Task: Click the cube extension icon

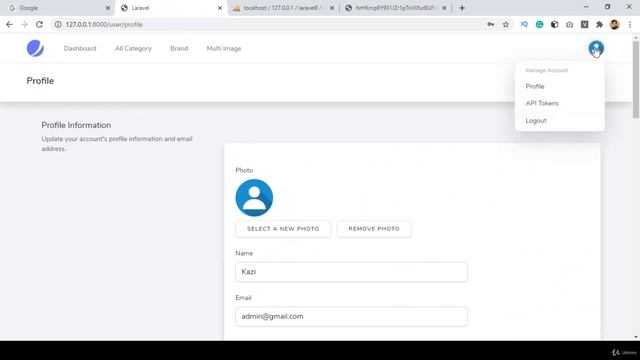Action: pos(554,24)
